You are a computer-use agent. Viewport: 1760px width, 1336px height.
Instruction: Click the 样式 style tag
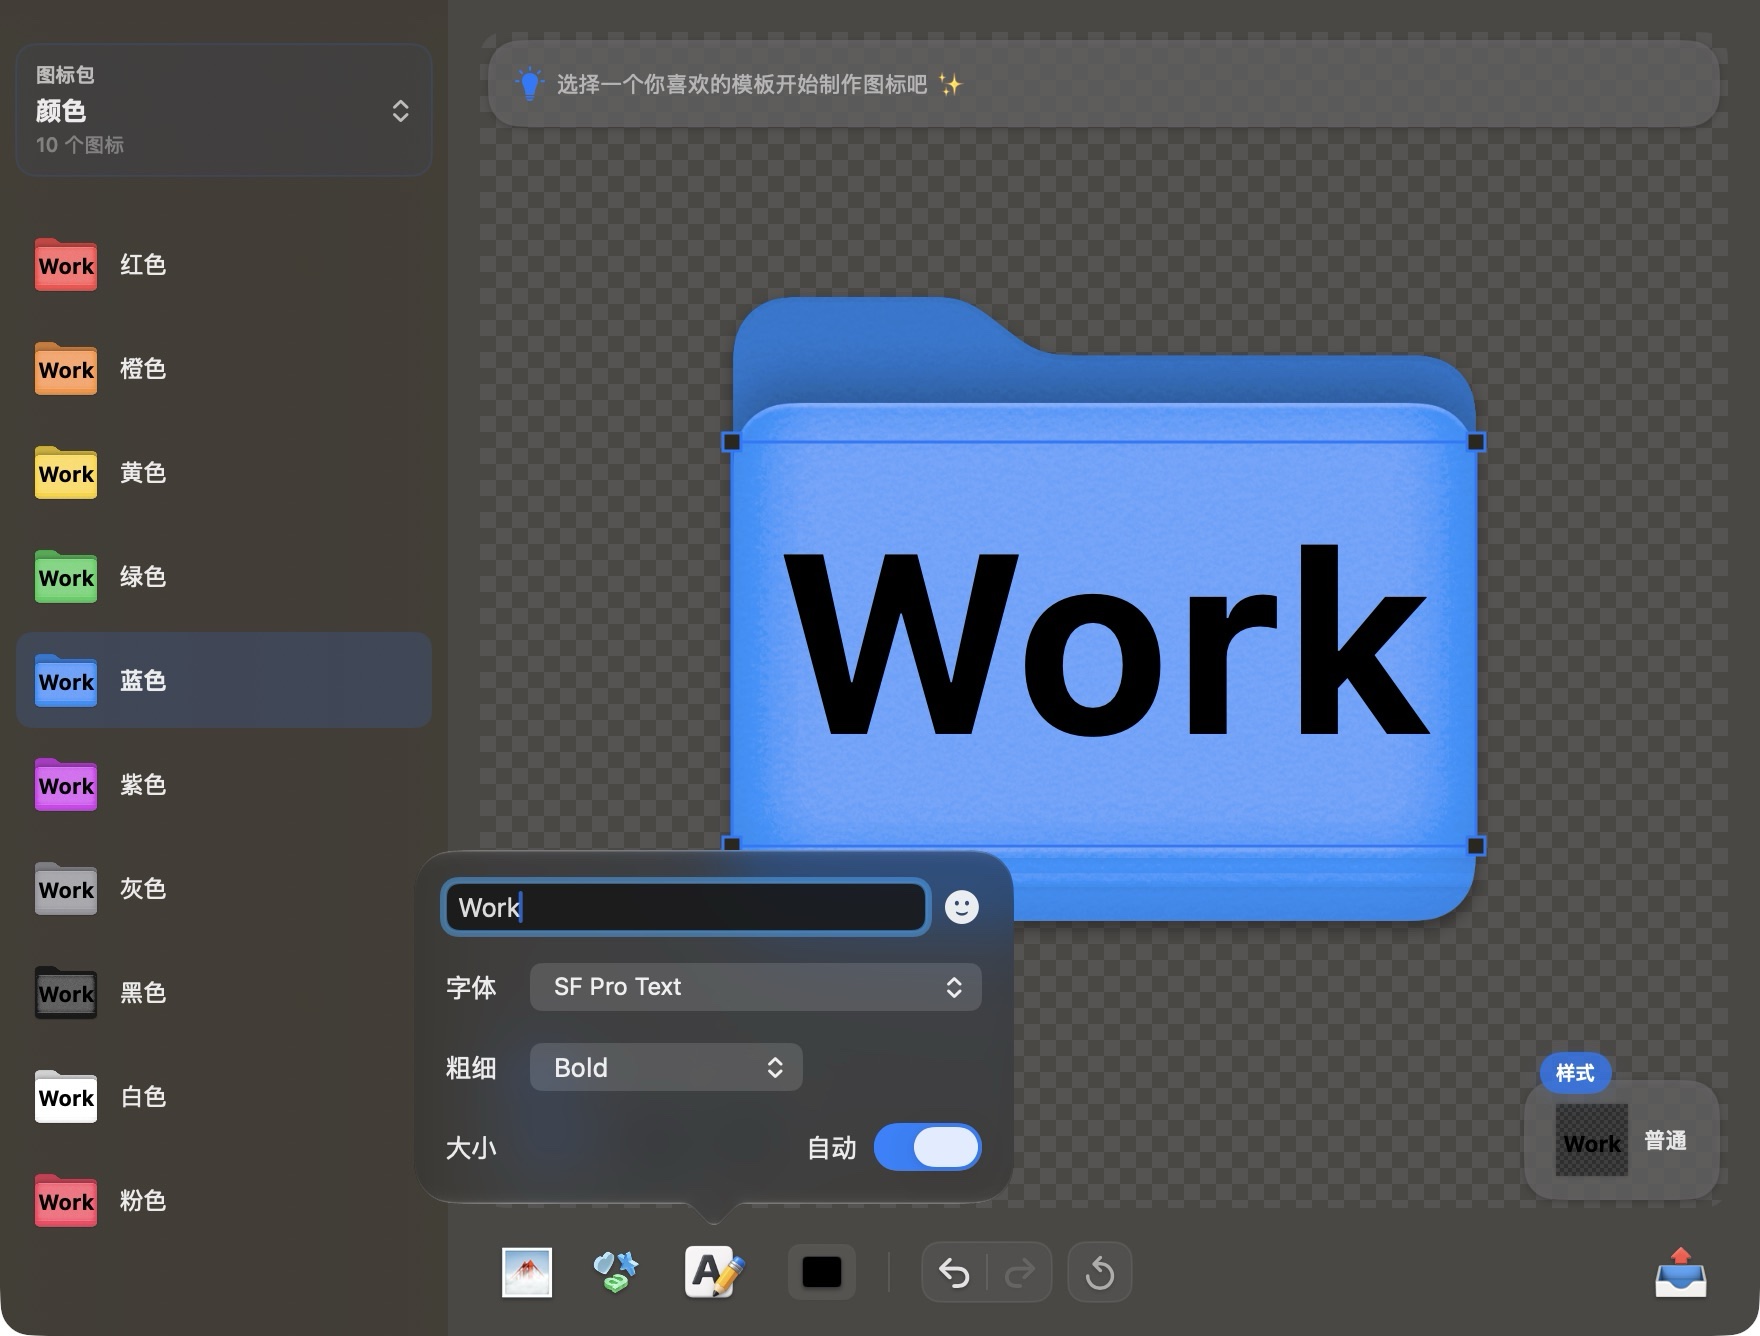[x=1575, y=1073]
